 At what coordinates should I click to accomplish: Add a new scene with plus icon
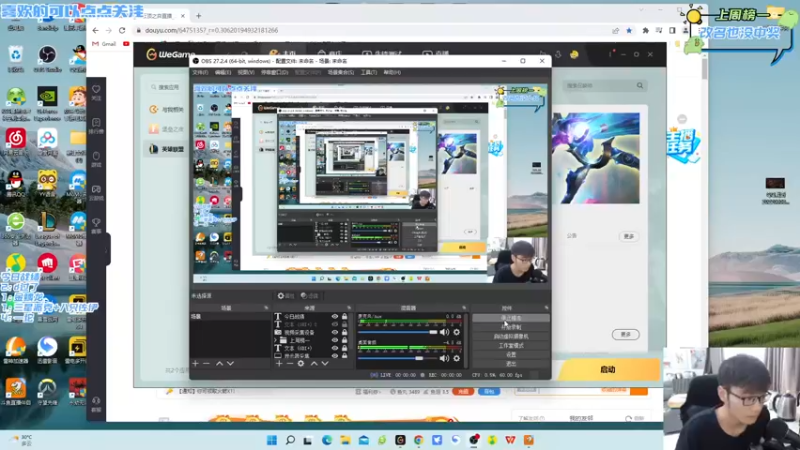[x=195, y=363]
